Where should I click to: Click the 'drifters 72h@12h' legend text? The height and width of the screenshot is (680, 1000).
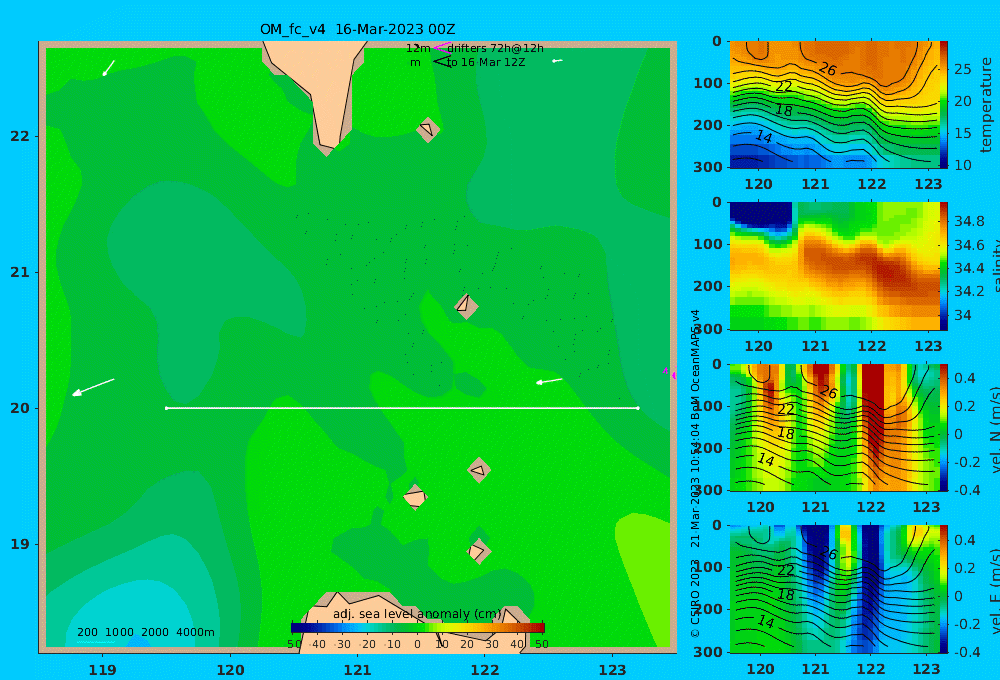tap(495, 48)
